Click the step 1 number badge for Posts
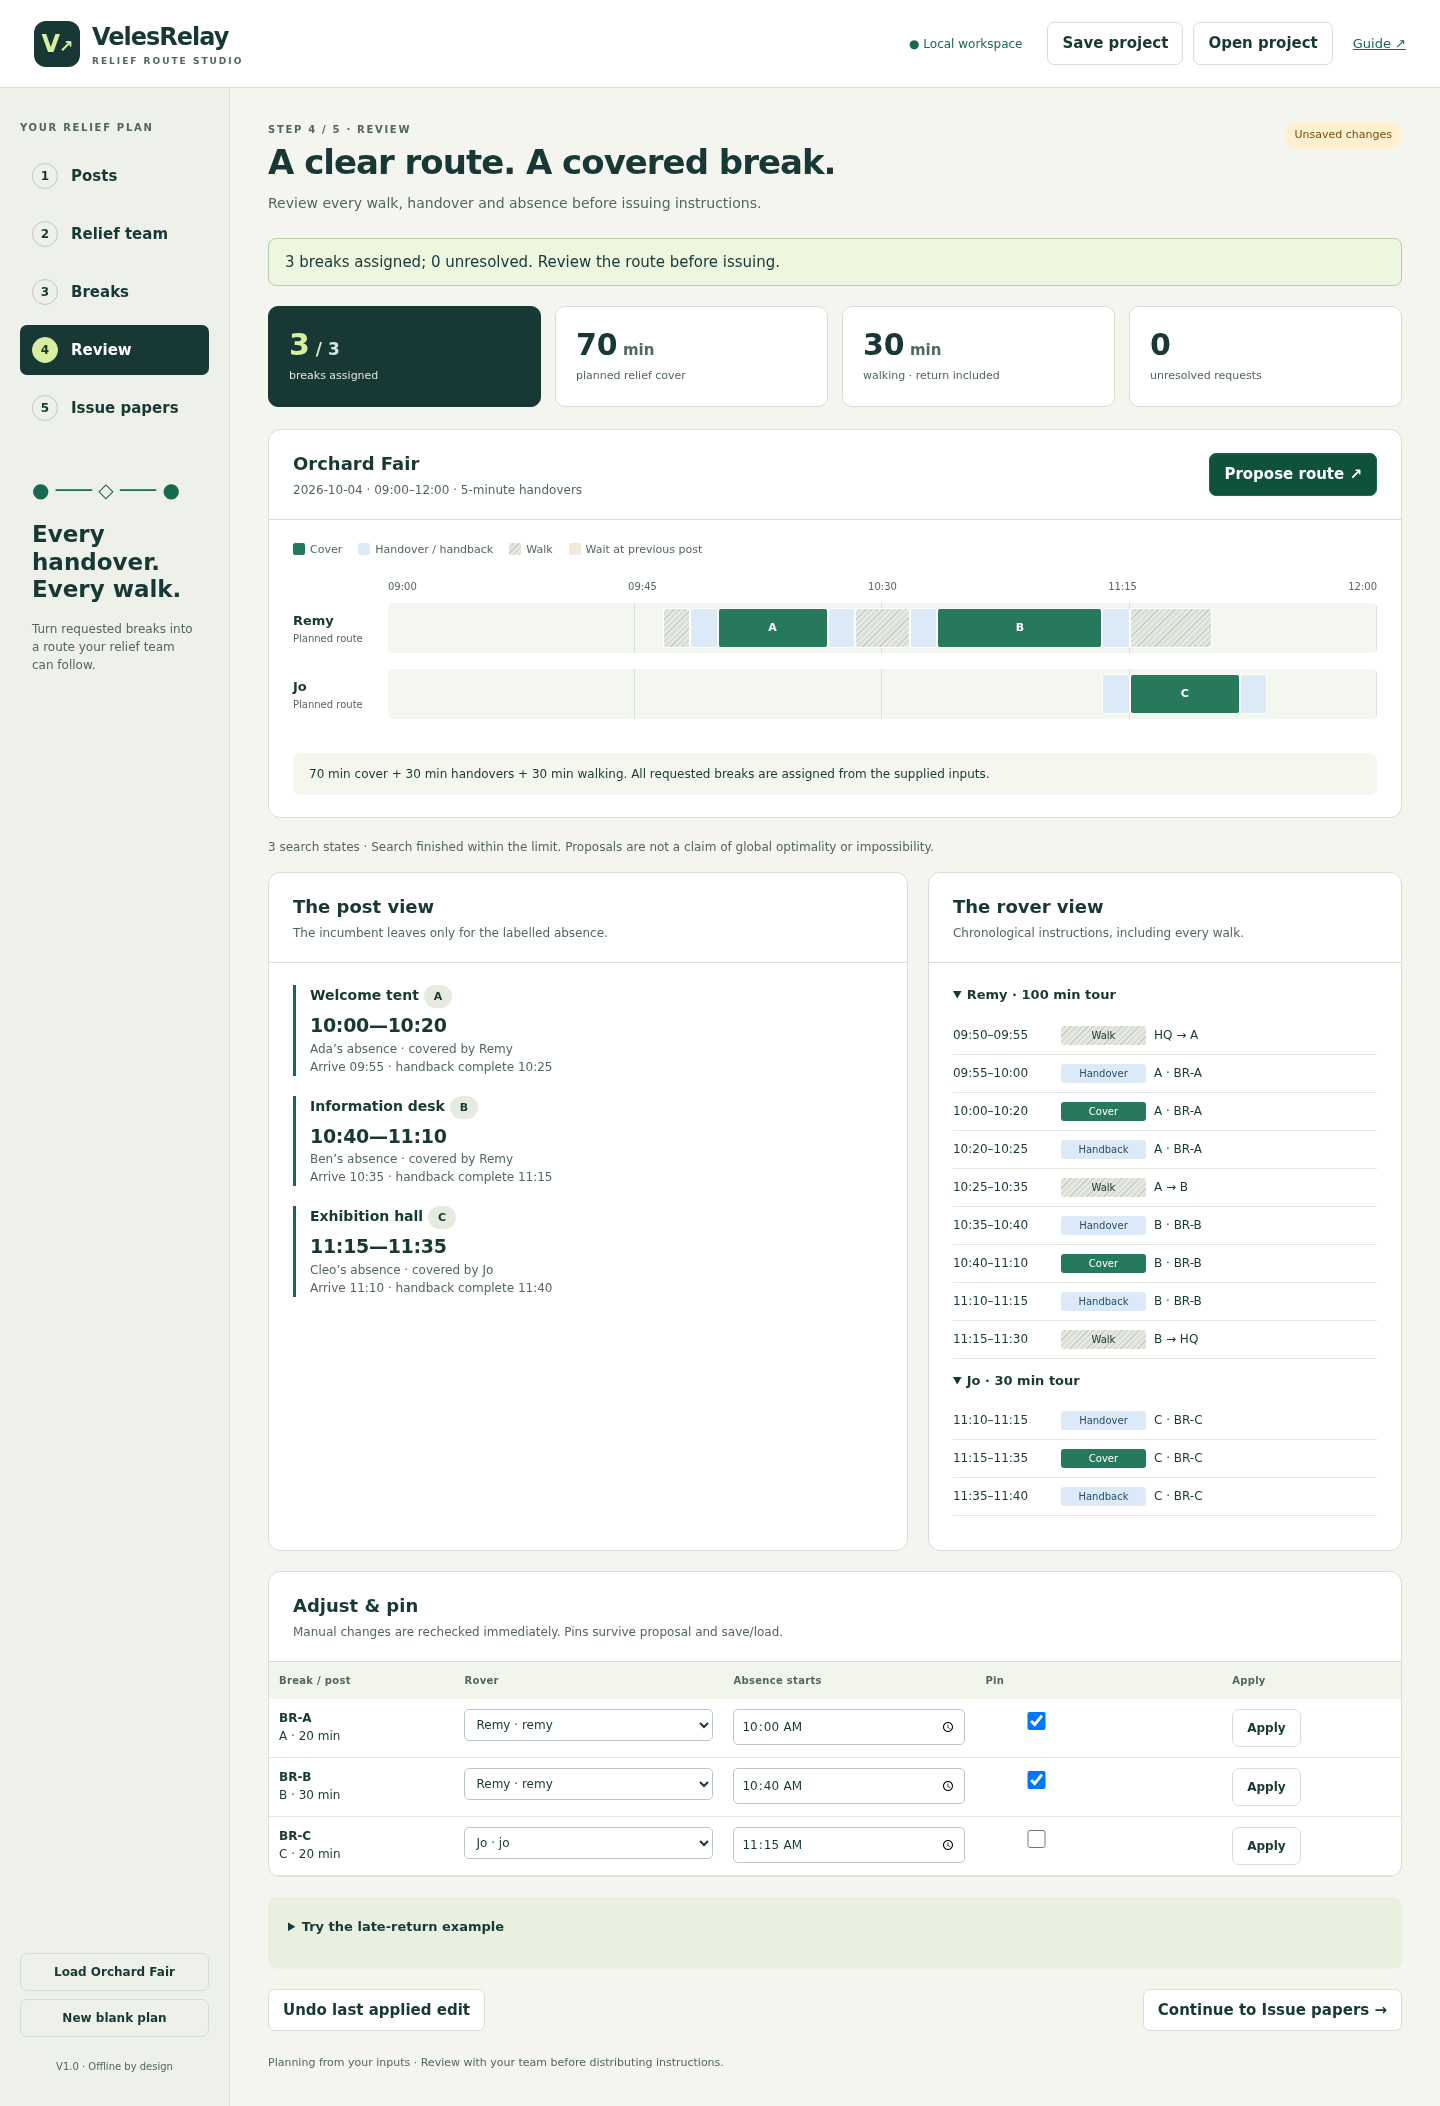The height and width of the screenshot is (2106, 1440). click(45, 176)
